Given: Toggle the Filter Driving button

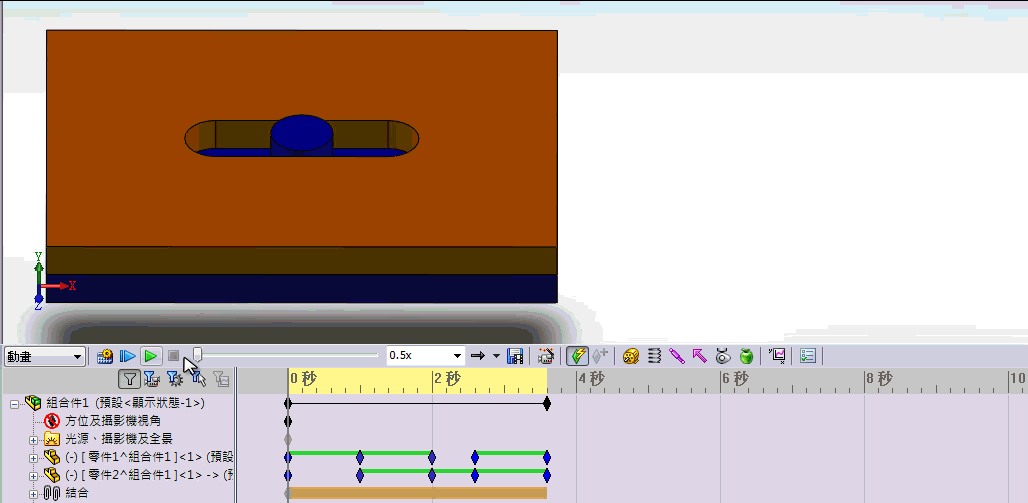Looking at the screenshot, I should point(174,378).
